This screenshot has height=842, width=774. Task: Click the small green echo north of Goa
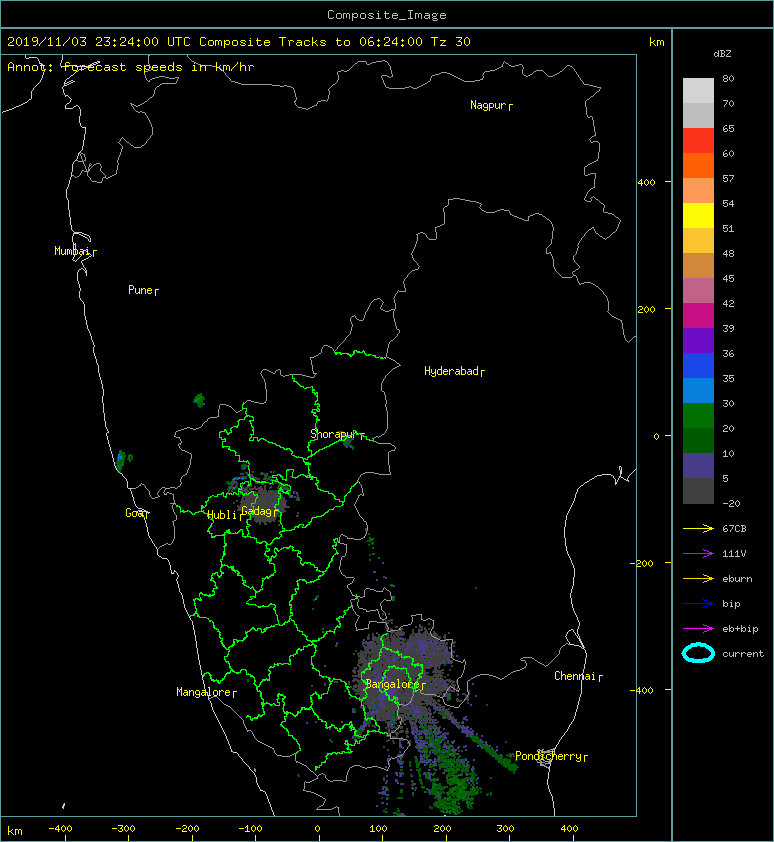pyautogui.click(x=121, y=460)
